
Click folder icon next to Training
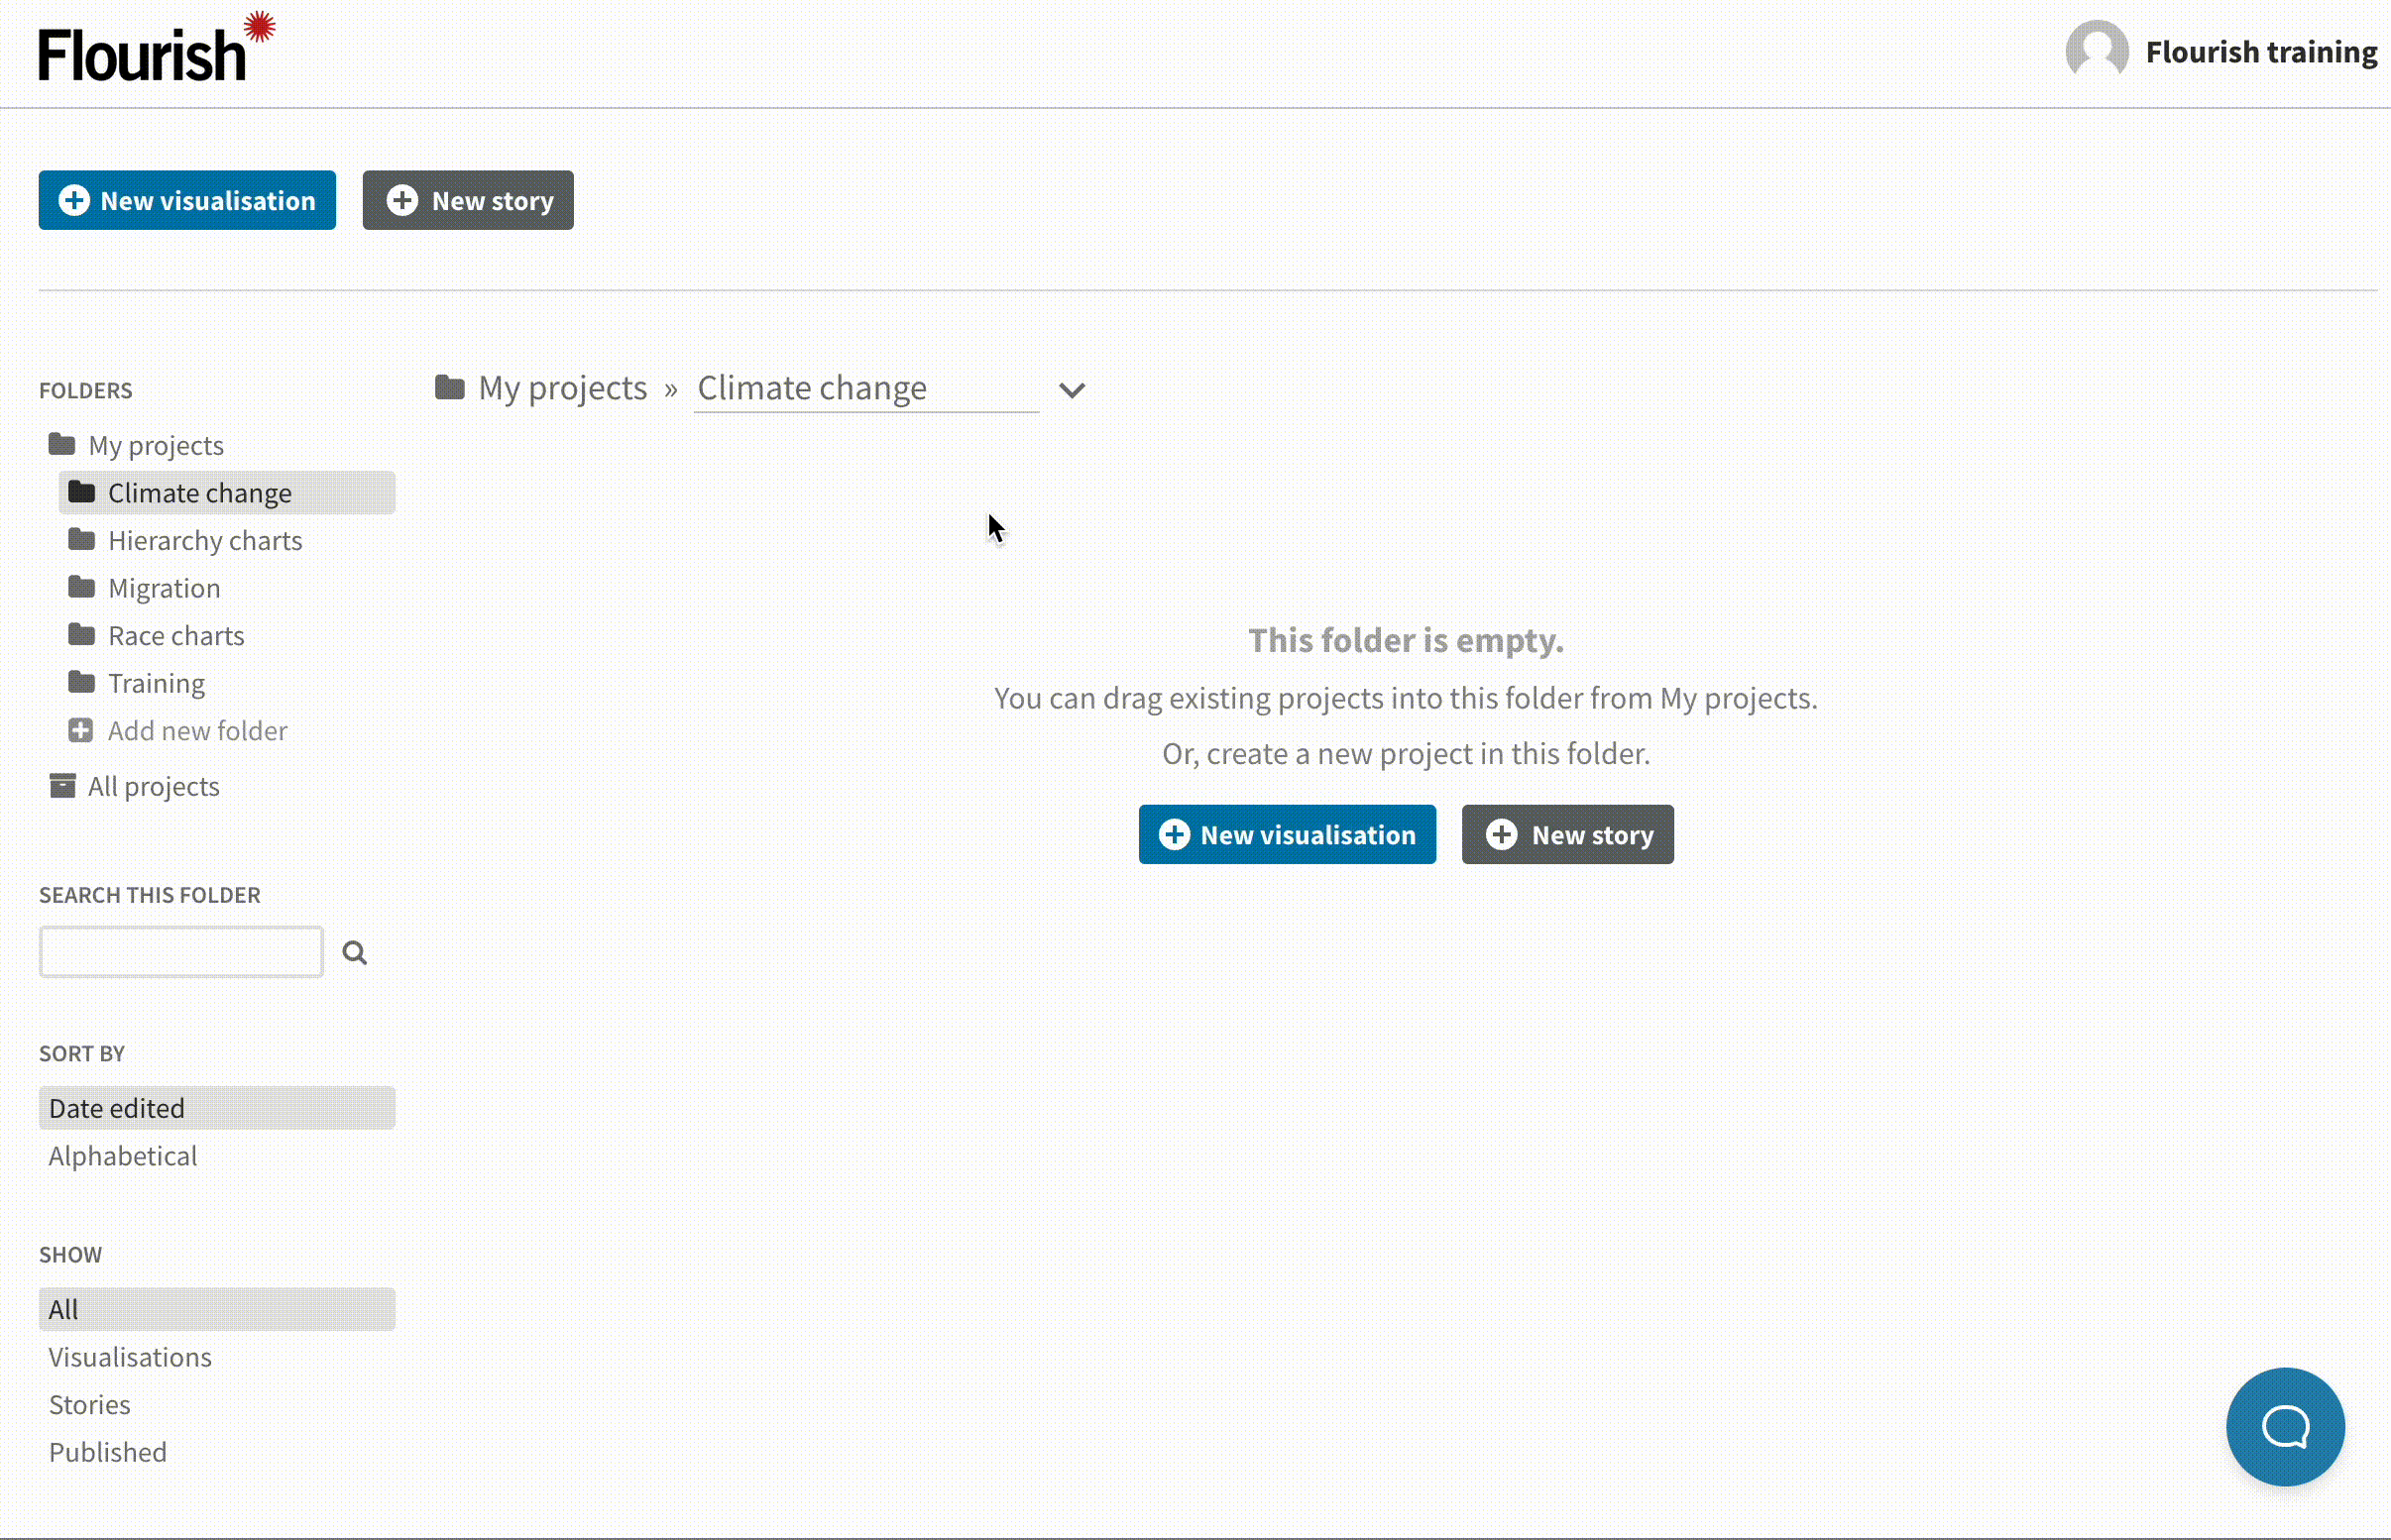click(81, 682)
